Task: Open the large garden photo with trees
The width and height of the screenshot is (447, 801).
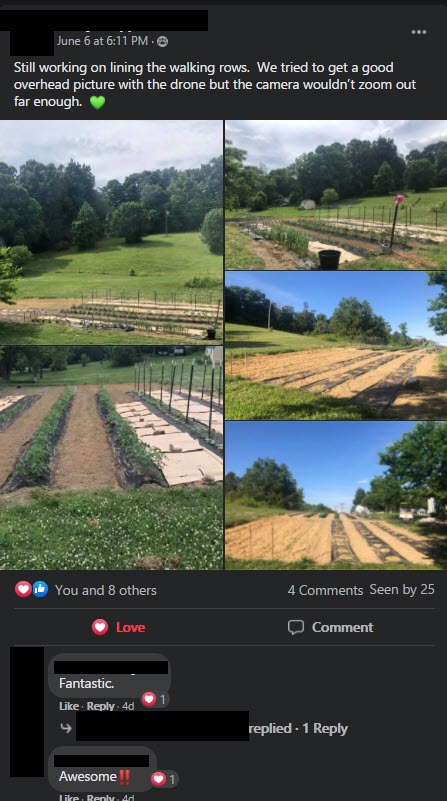Action: click(x=111, y=232)
